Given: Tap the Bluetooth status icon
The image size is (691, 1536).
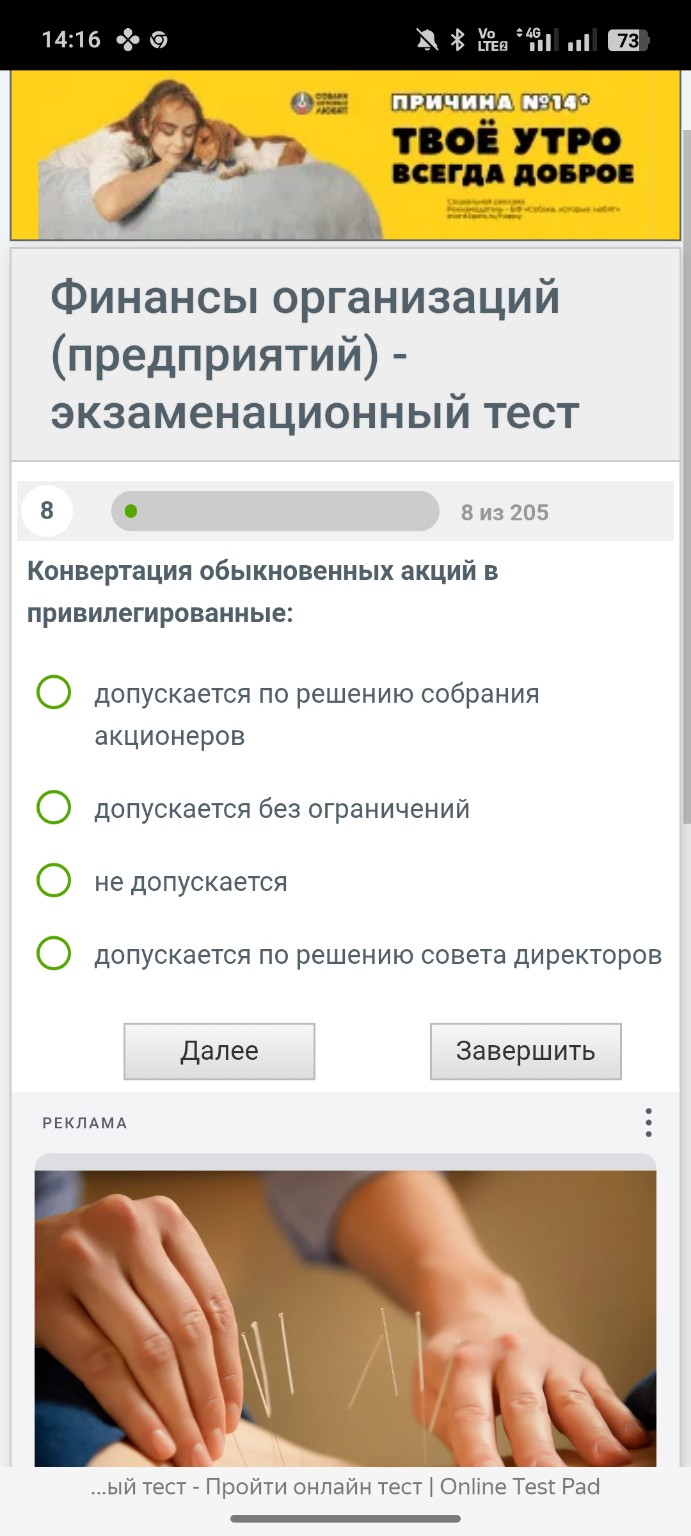Looking at the screenshot, I should click(457, 38).
